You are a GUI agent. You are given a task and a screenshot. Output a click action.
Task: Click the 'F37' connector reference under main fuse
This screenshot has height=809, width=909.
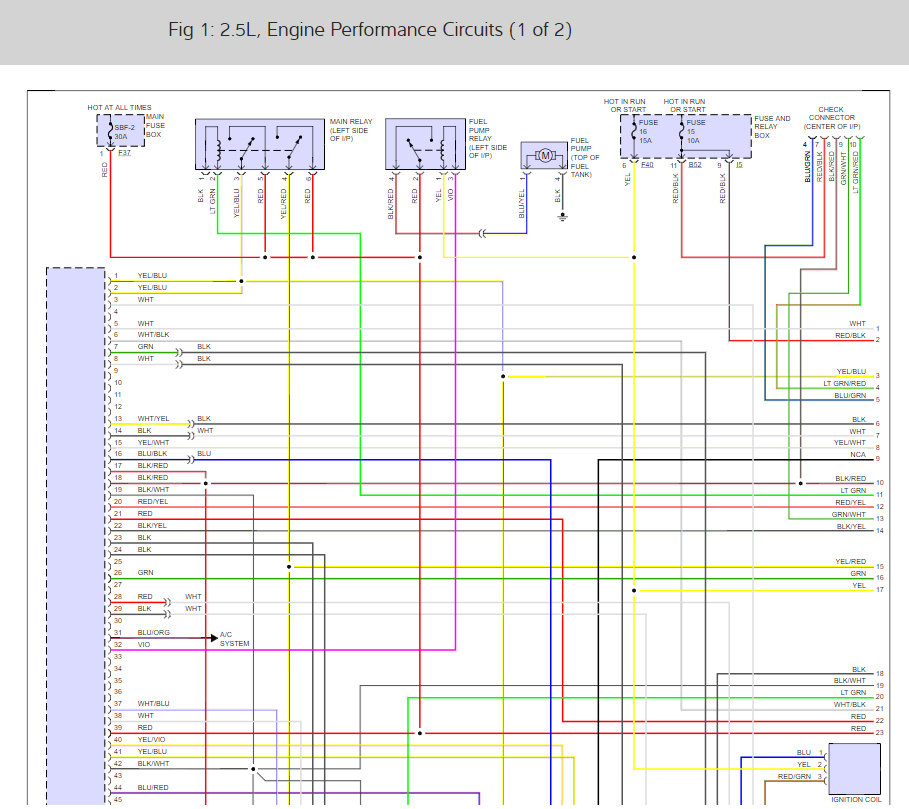pos(124,154)
